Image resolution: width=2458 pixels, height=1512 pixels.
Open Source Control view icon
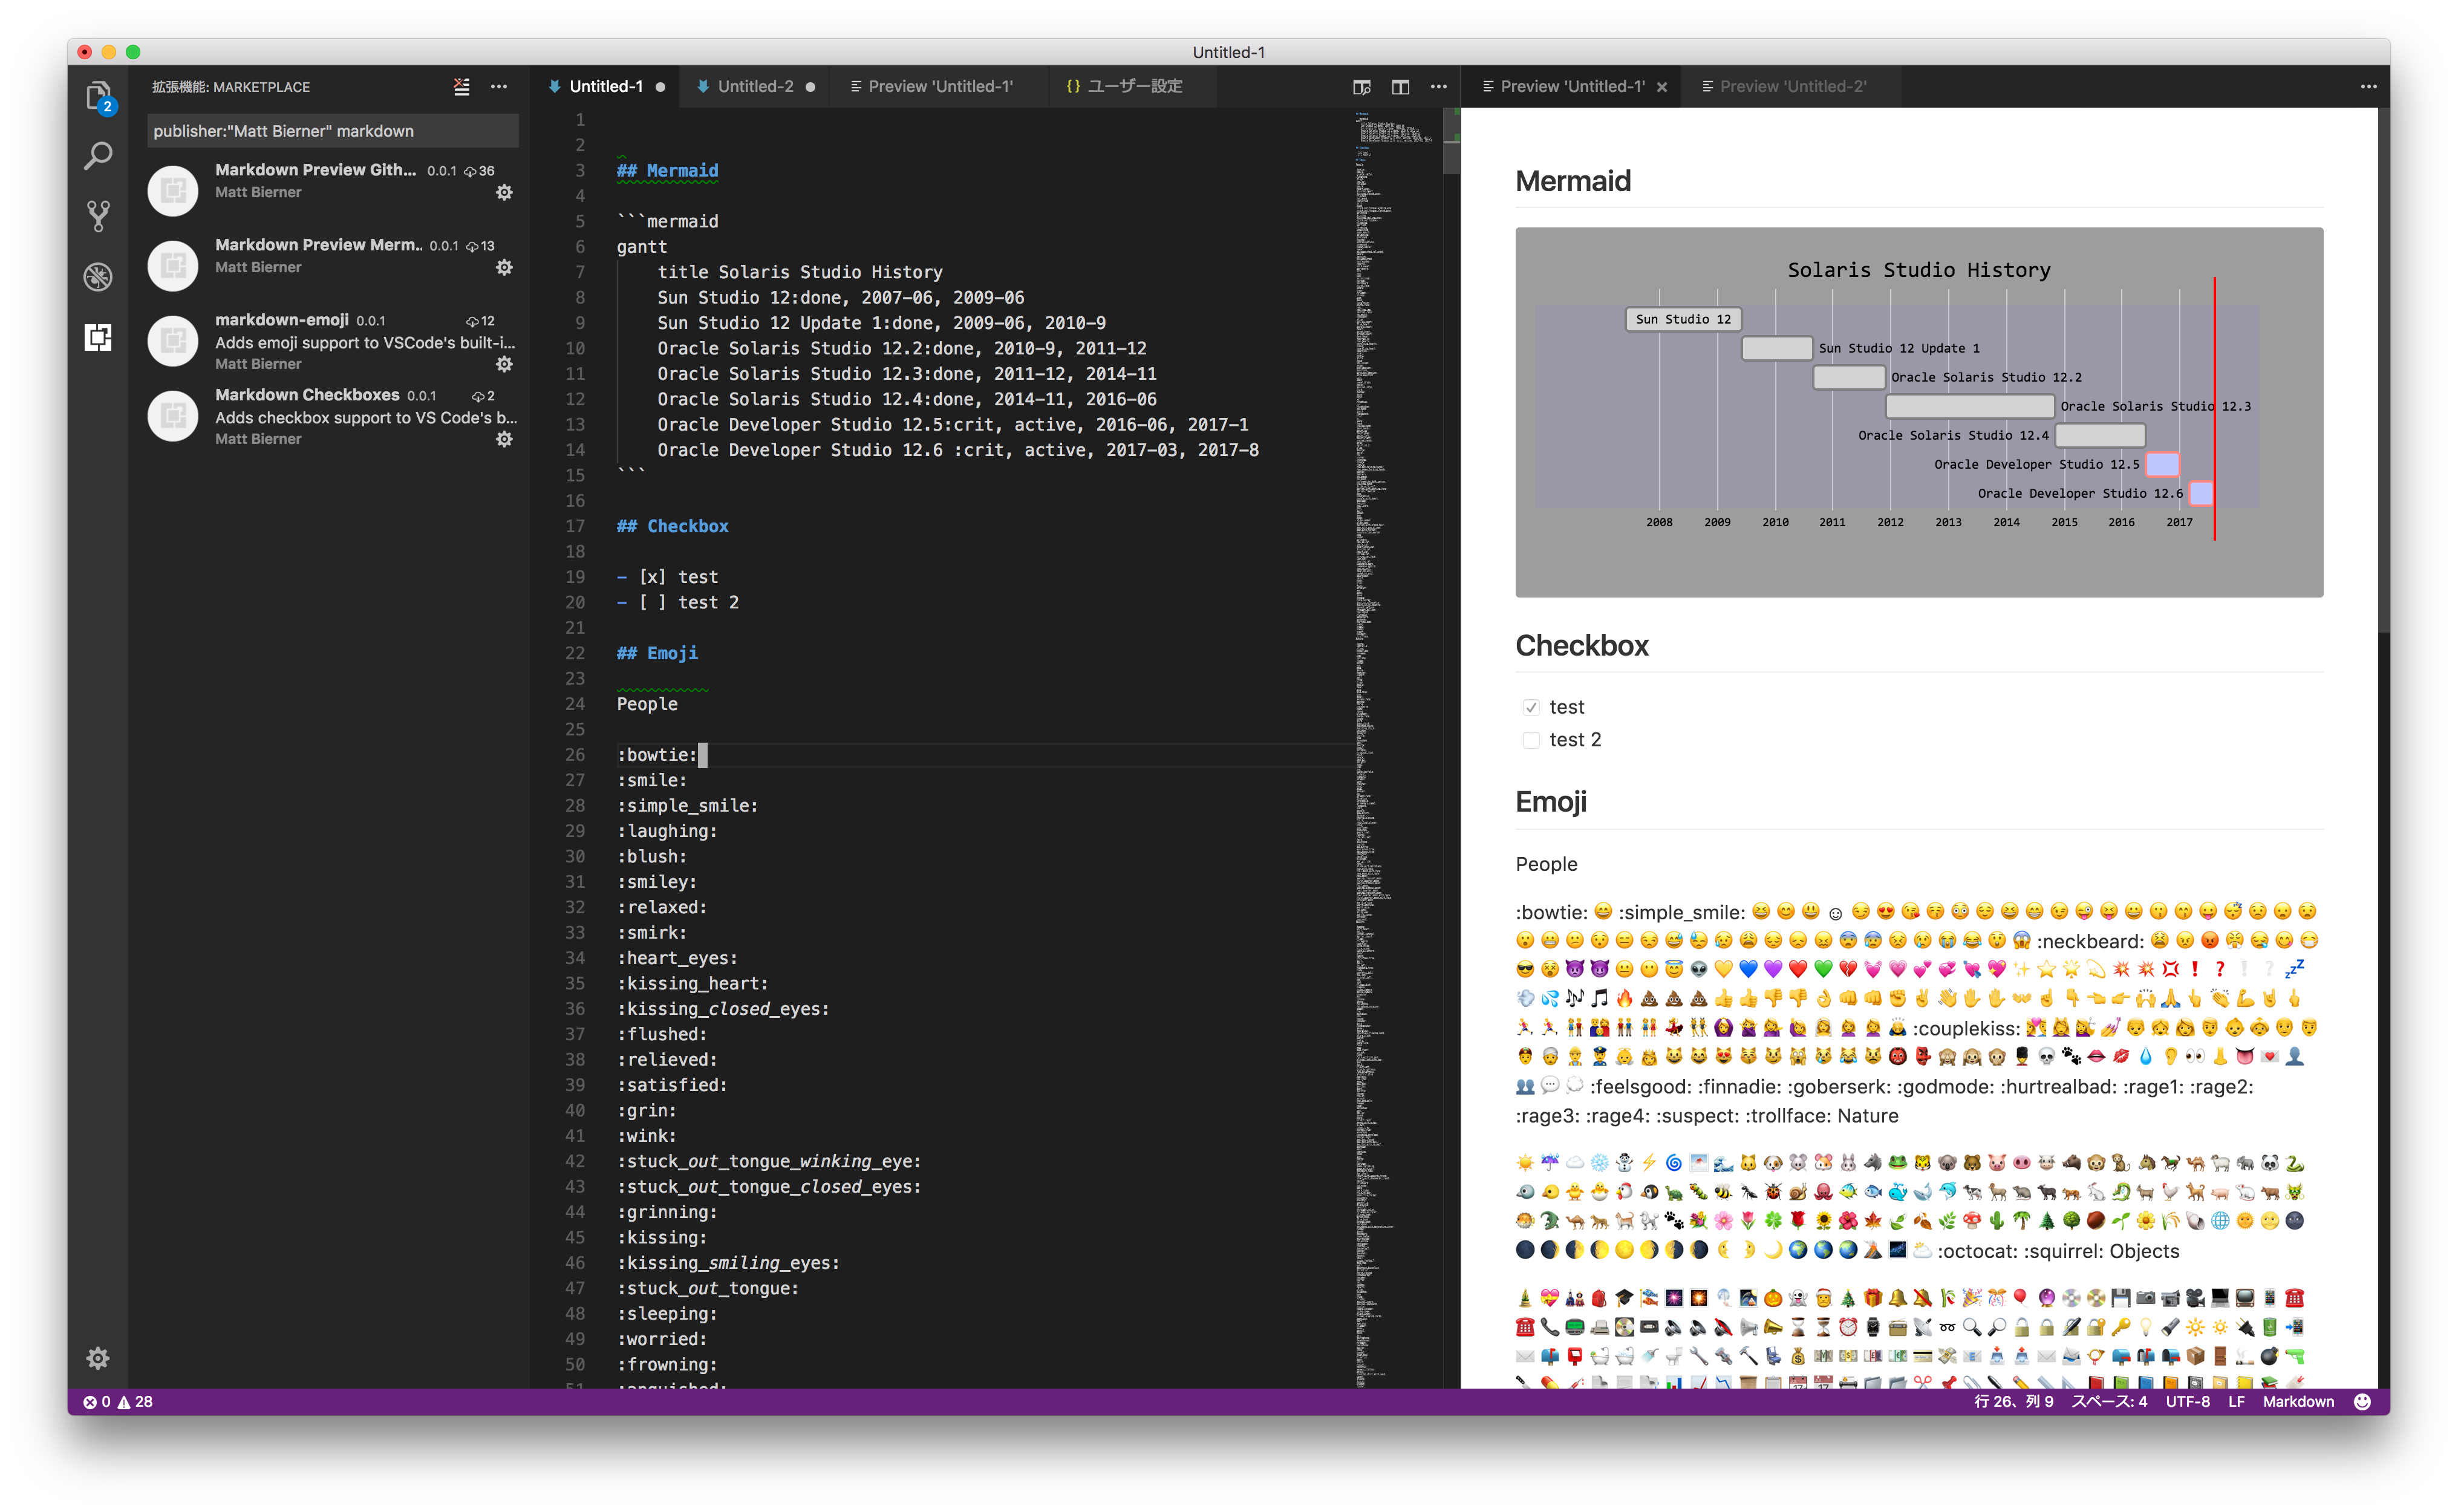(x=97, y=216)
